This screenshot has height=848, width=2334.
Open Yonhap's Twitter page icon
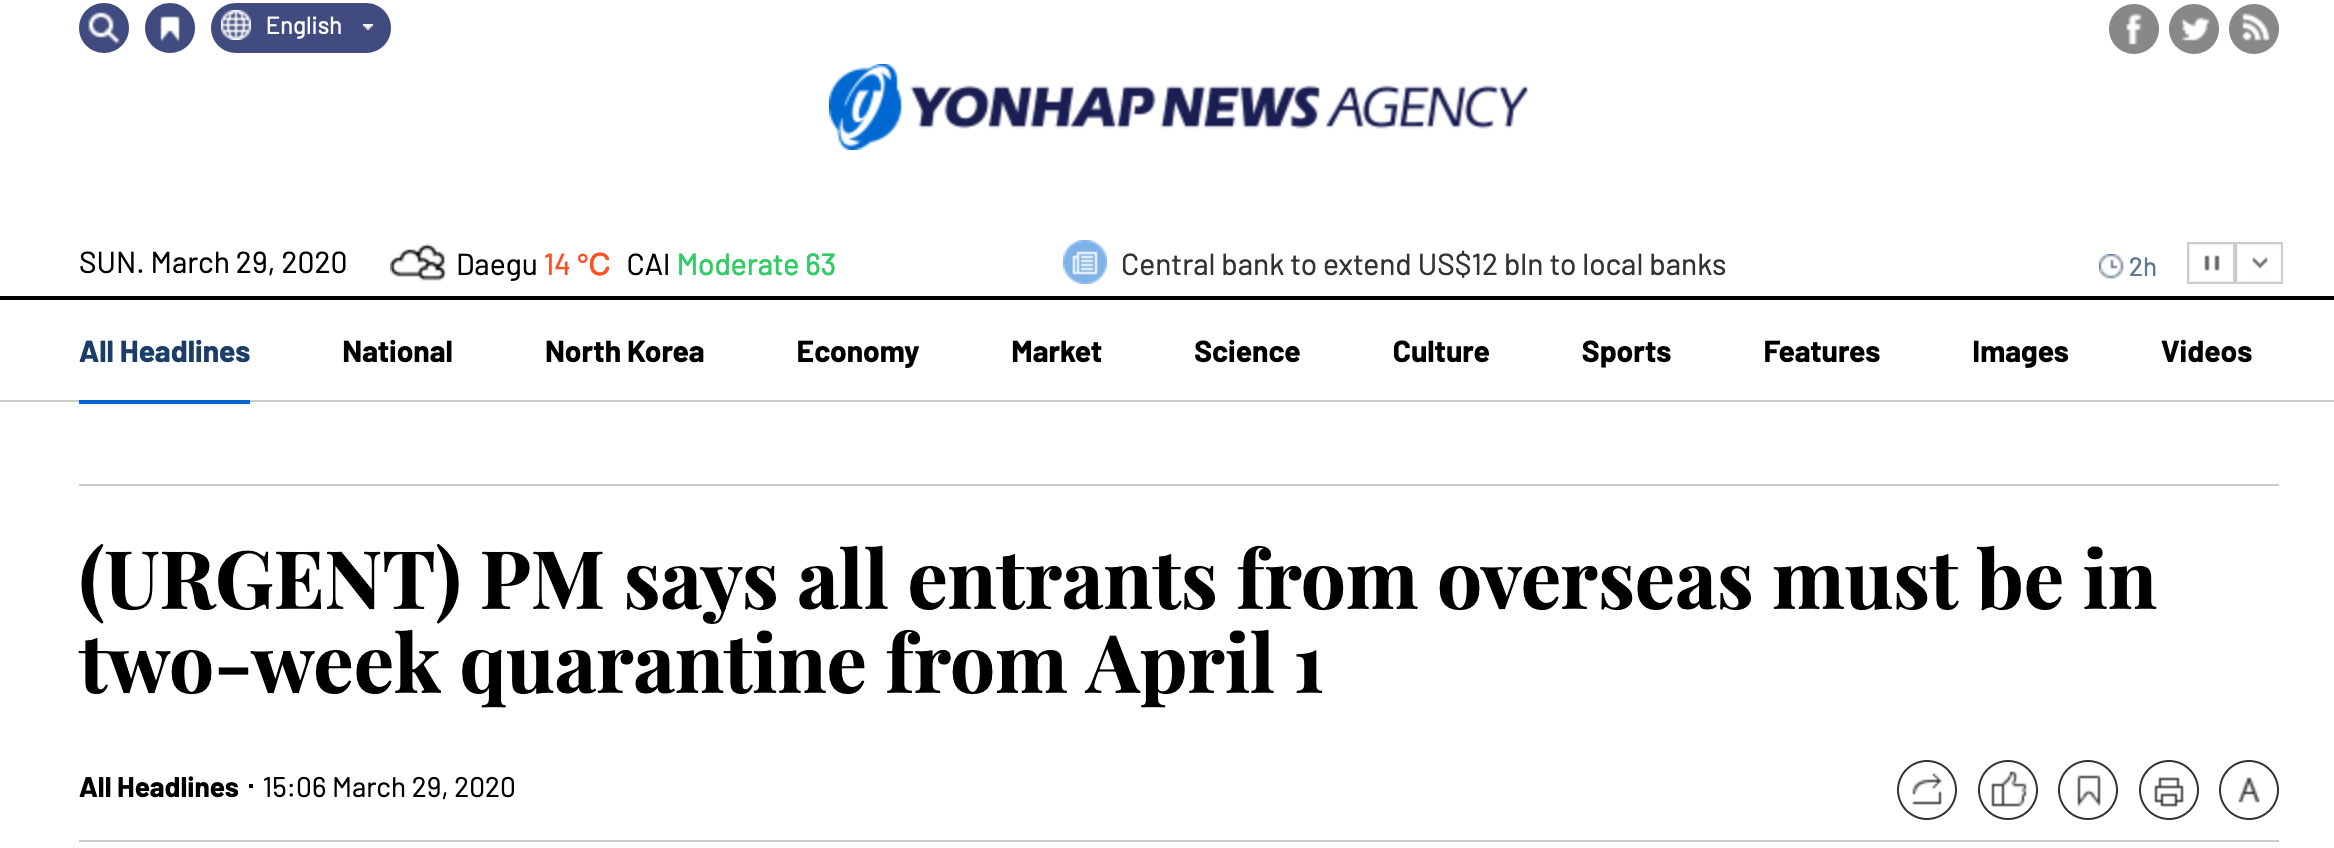coord(2193,29)
